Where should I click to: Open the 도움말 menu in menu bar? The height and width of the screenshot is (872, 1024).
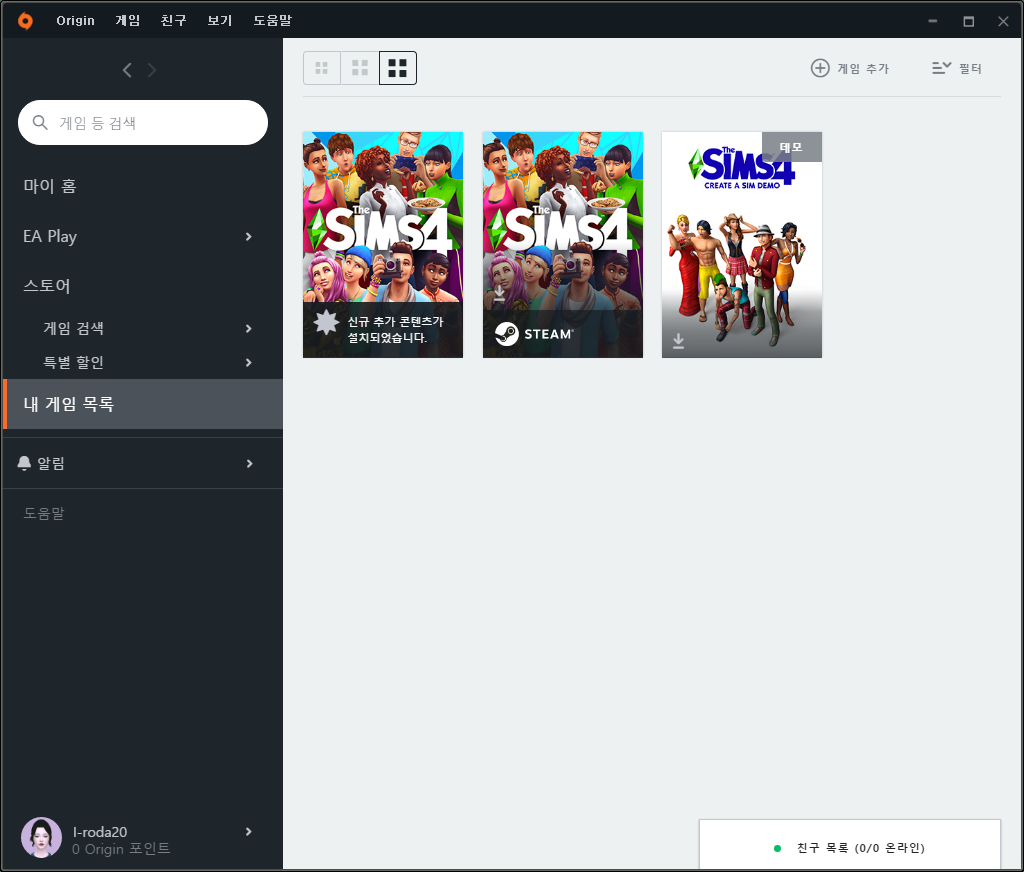[272, 20]
